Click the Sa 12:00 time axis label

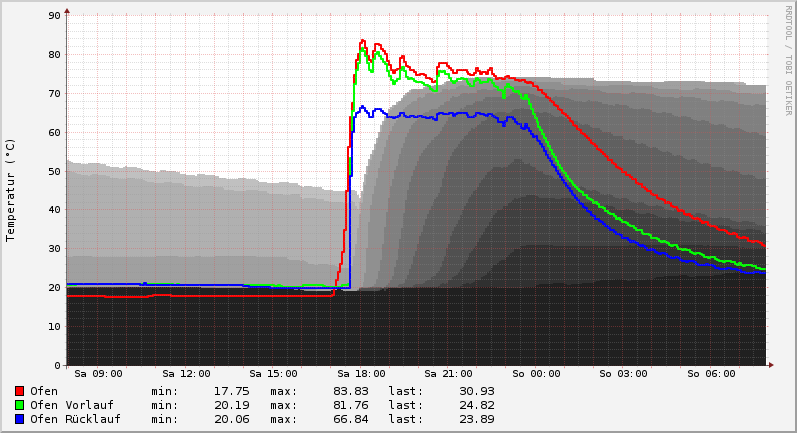click(x=185, y=374)
